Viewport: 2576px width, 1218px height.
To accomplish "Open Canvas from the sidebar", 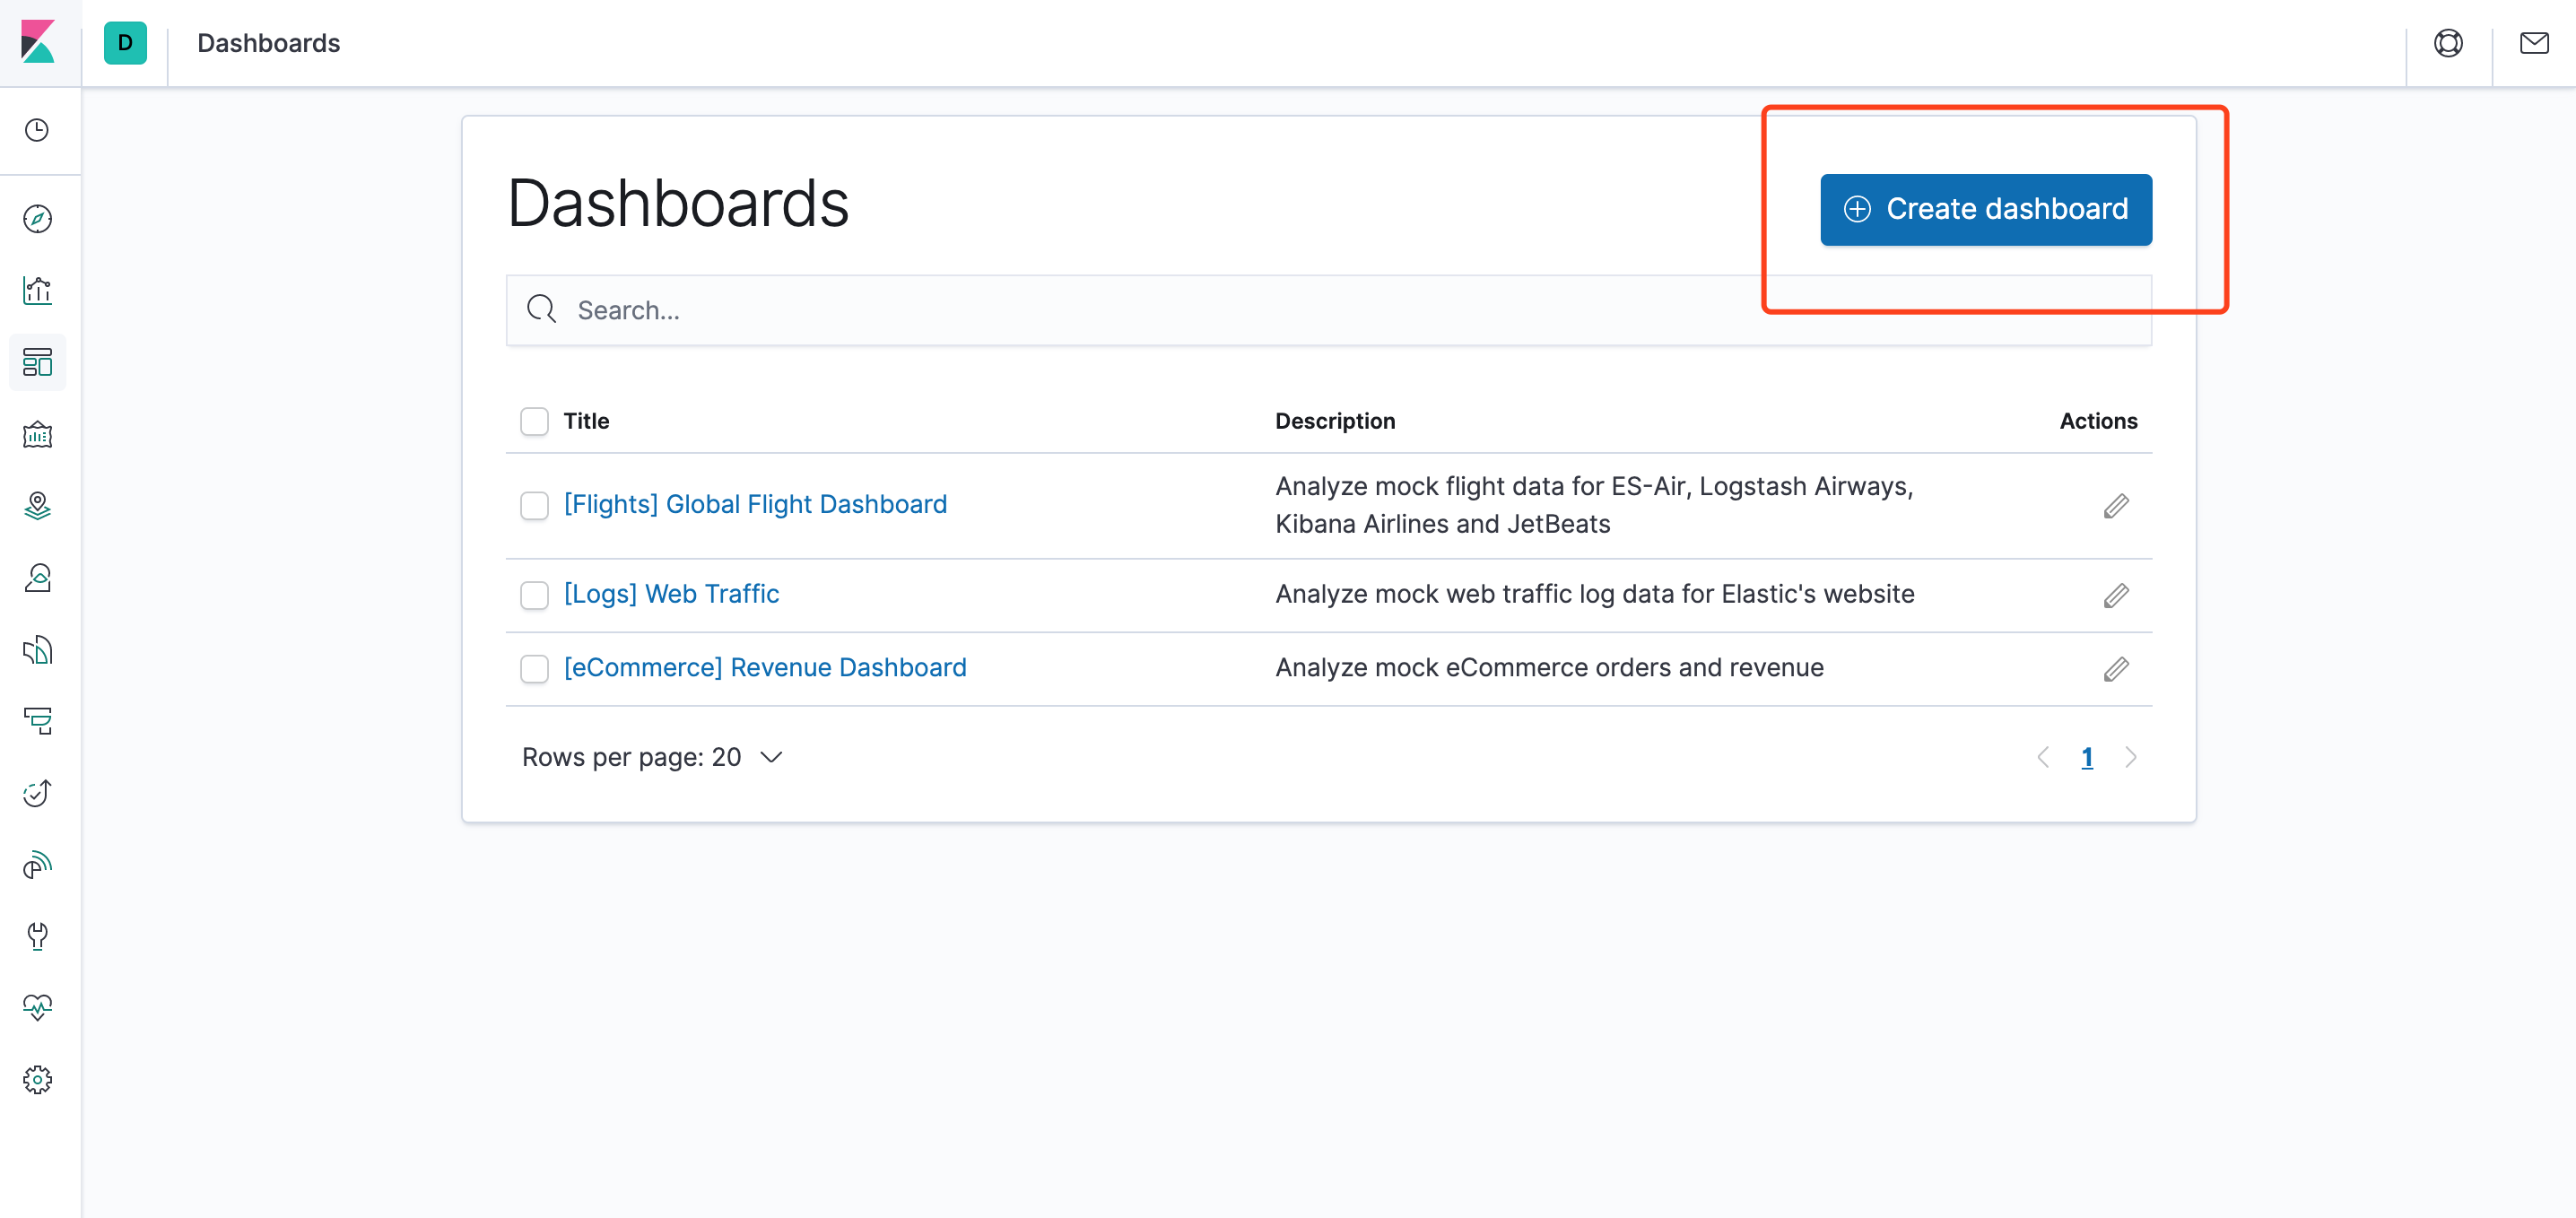I will [x=37, y=435].
